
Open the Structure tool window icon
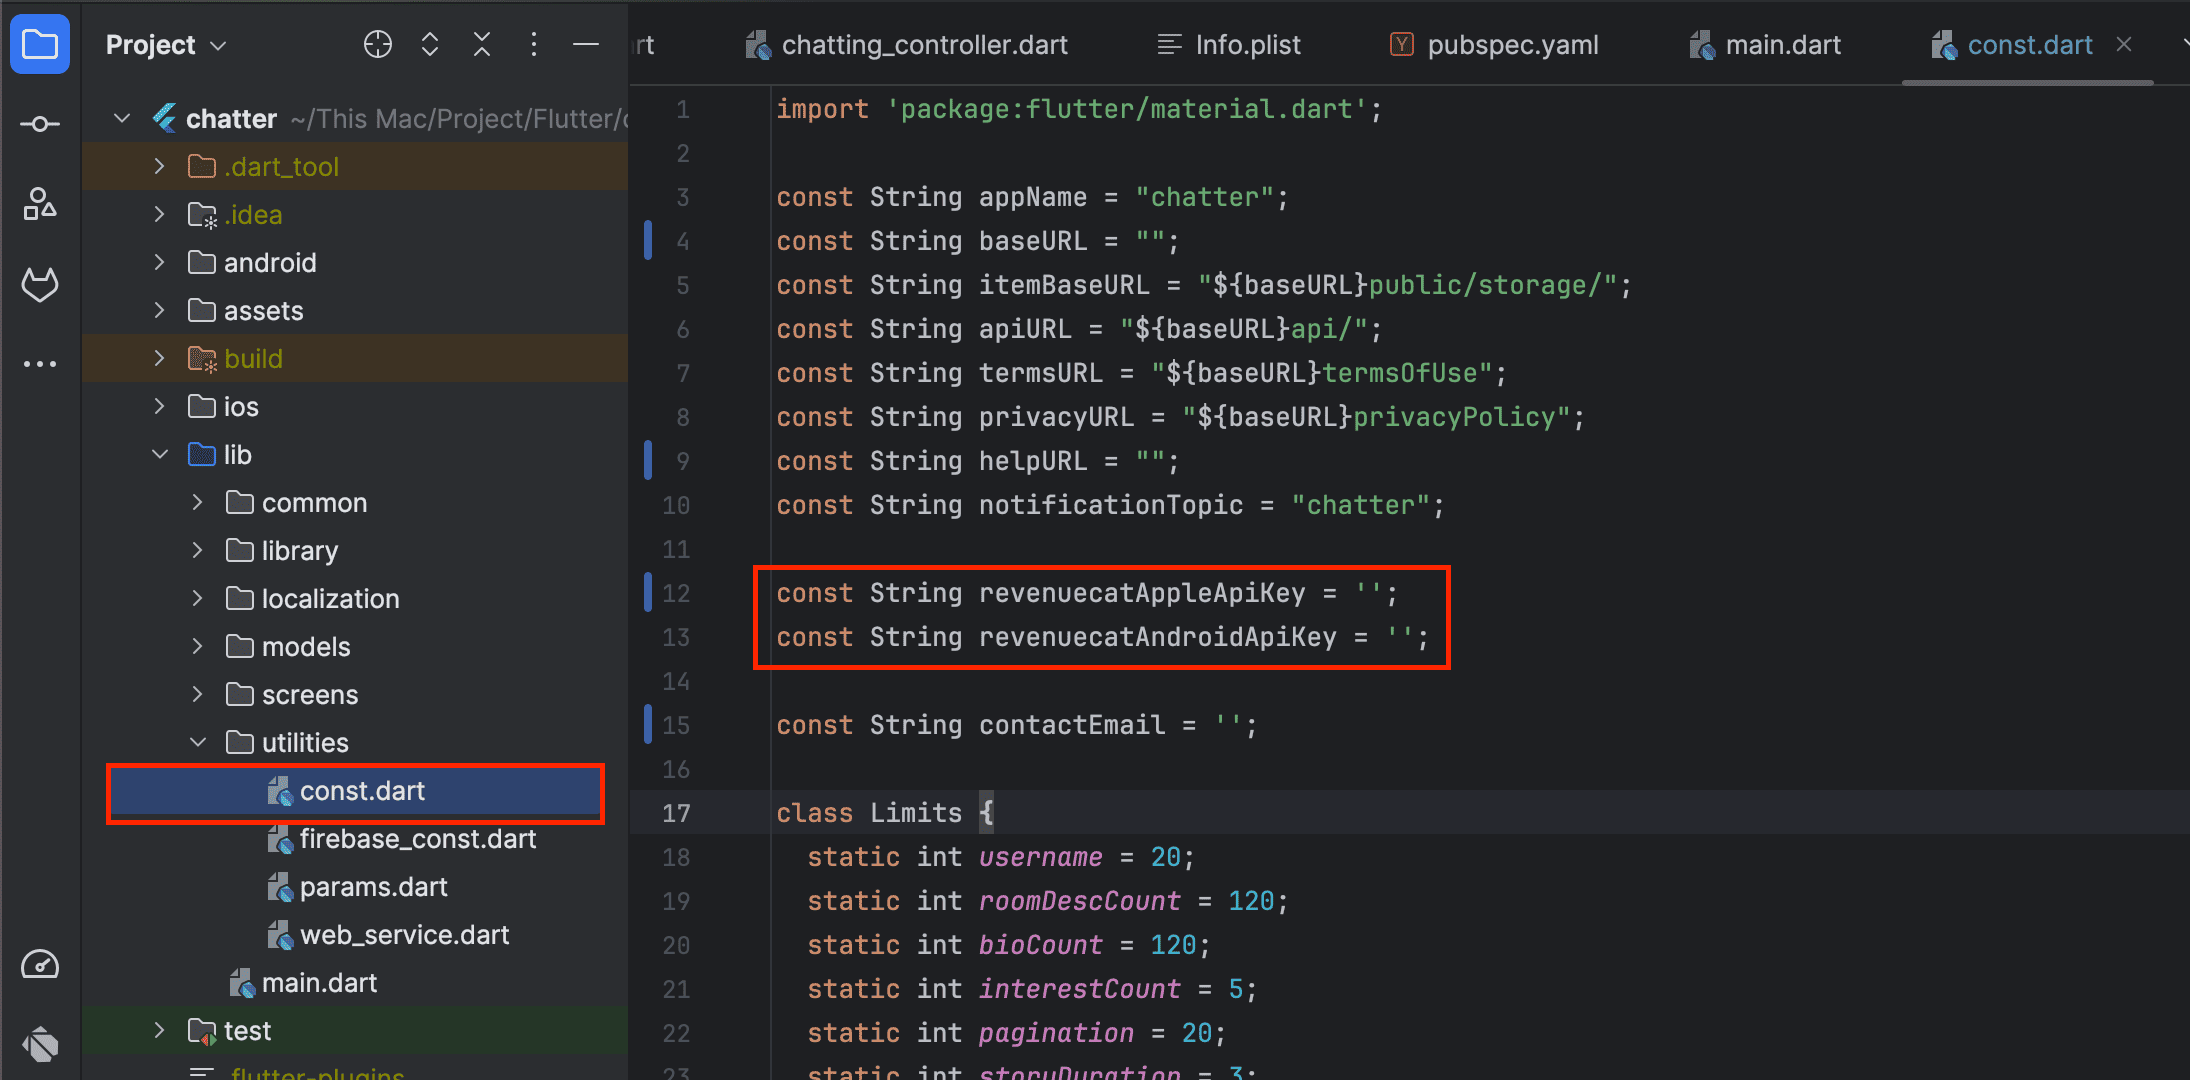pos(40,204)
